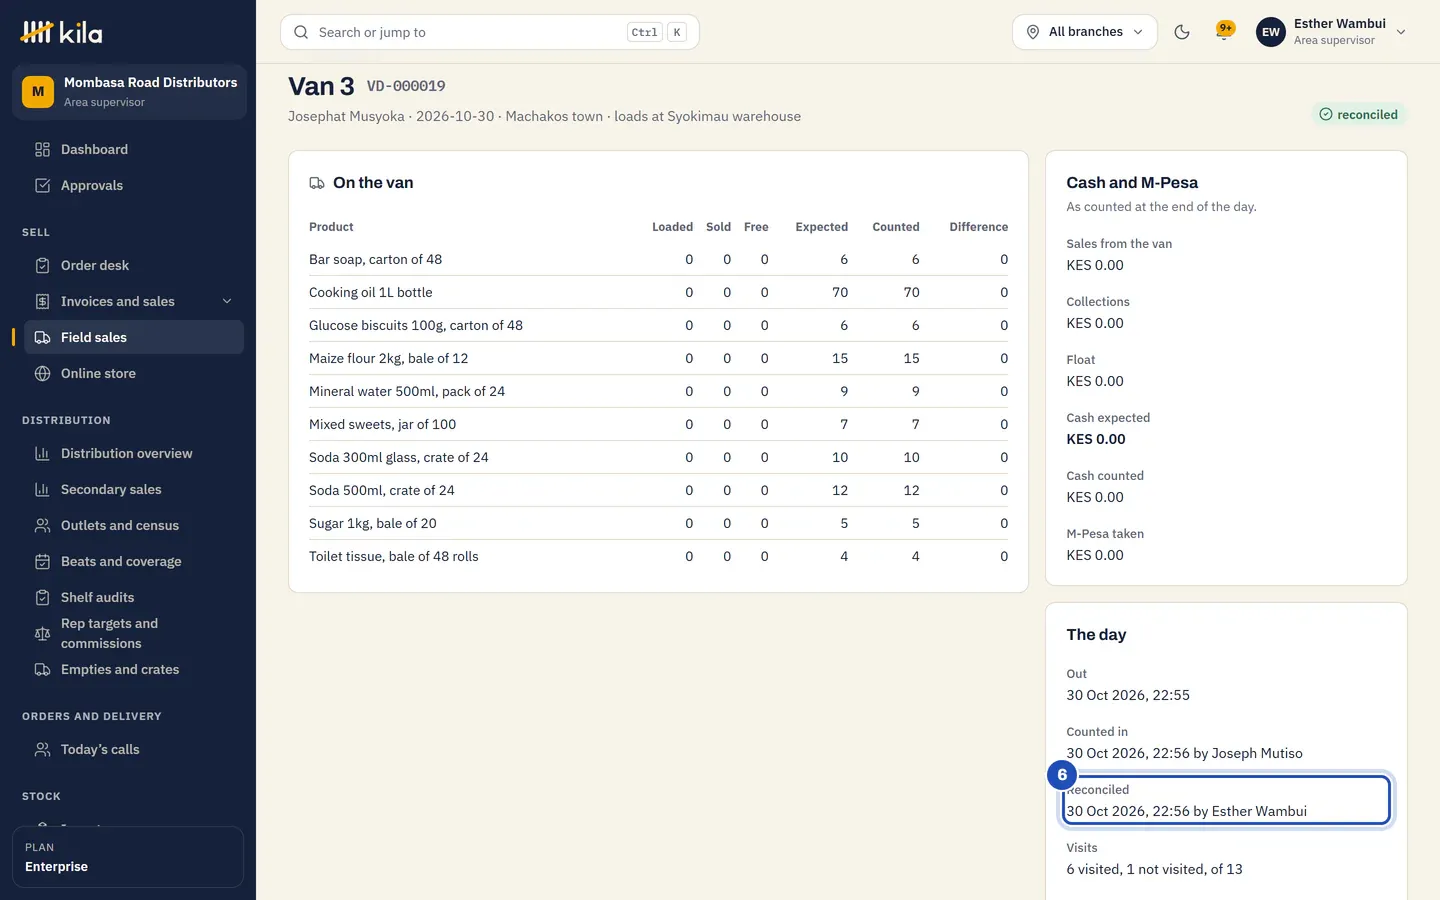
Task: Click the Invoices and sales receipt icon
Action: 42,302
